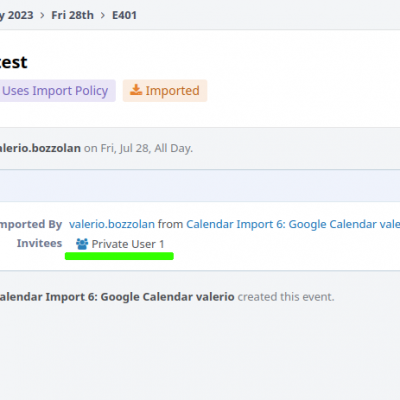Viewport: 400px width, 400px height.
Task: Click the Invitees property label
Action: point(39,243)
